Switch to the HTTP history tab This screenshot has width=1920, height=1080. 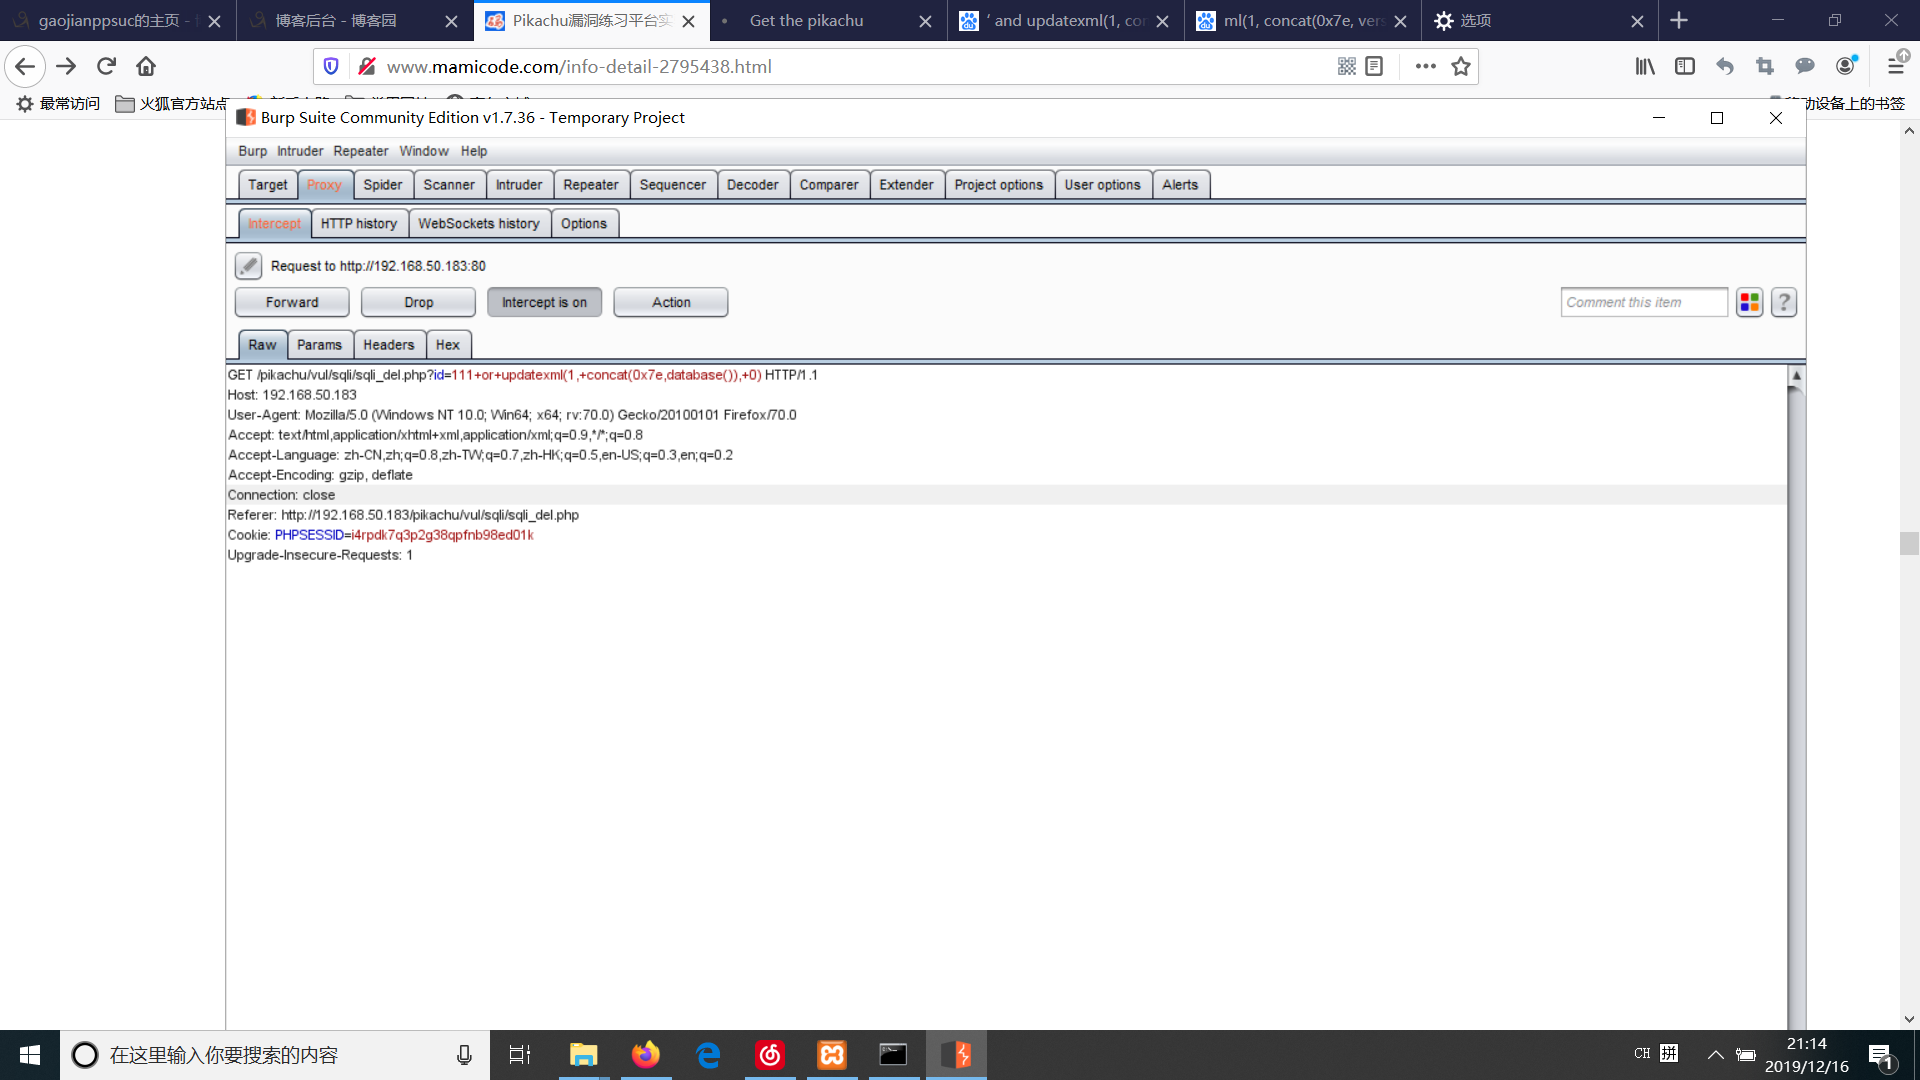(x=359, y=223)
